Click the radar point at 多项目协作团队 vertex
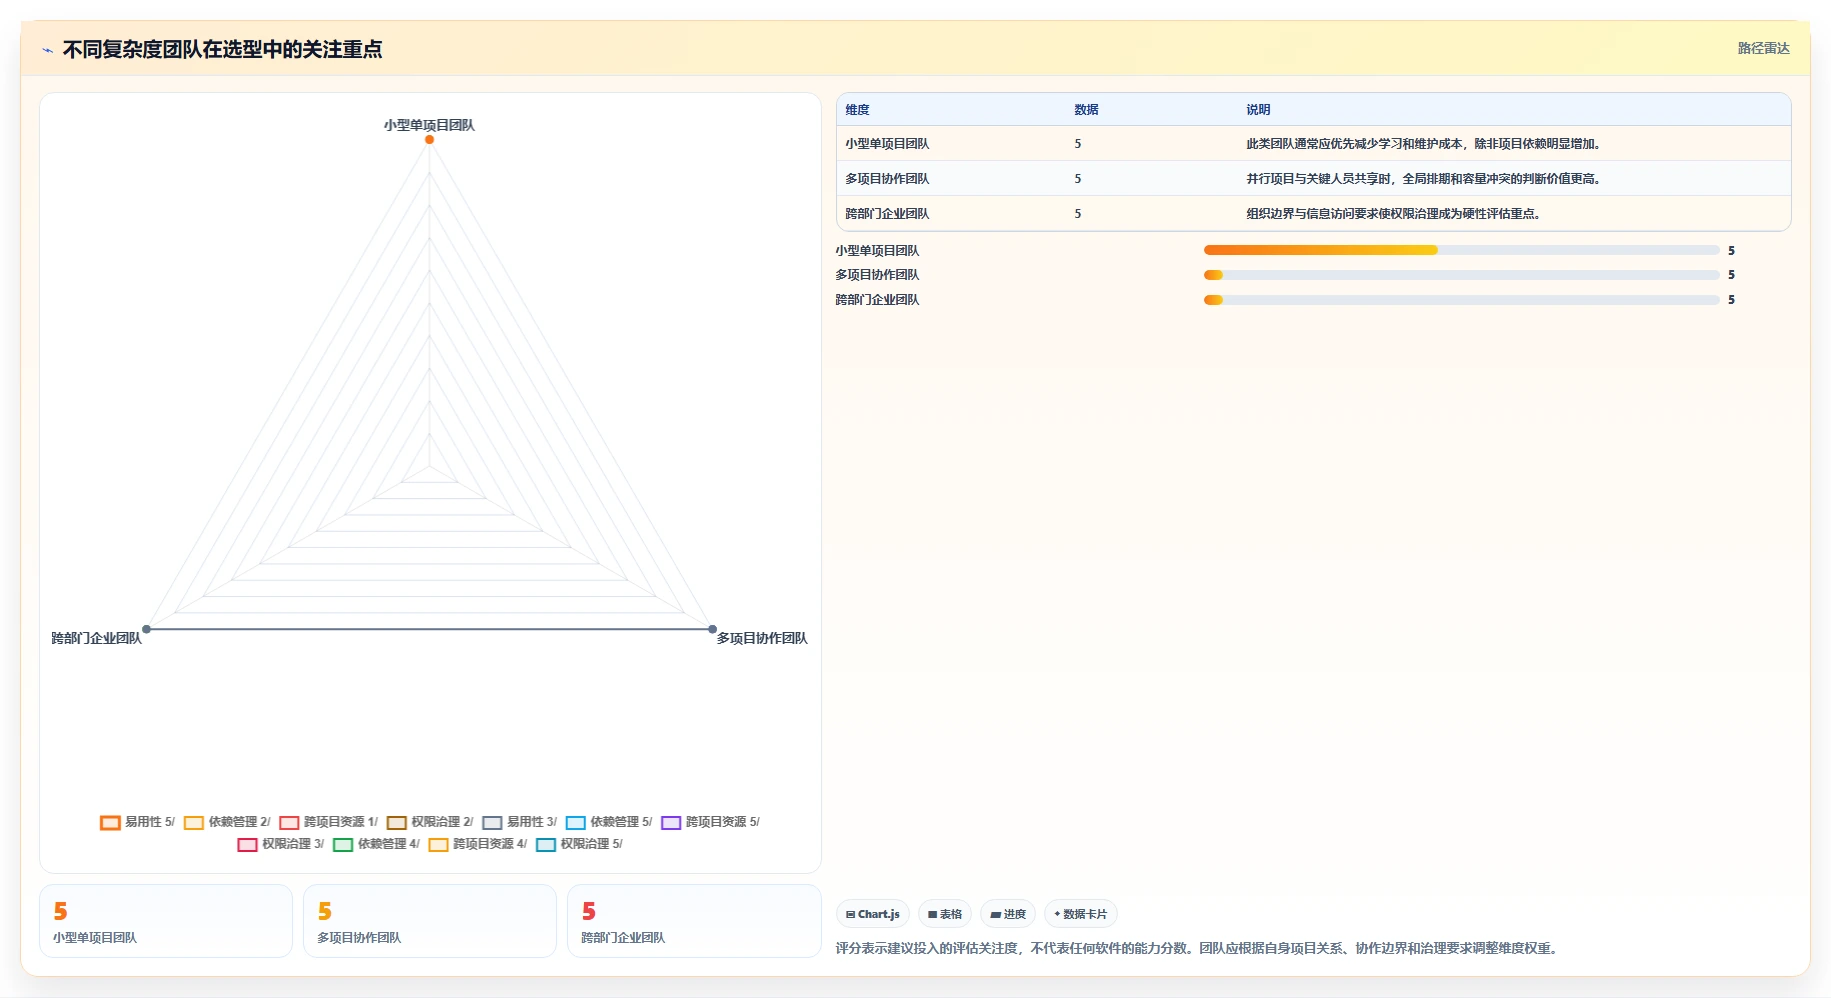The height and width of the screenshot is (998, 1831). click(712, 629)
